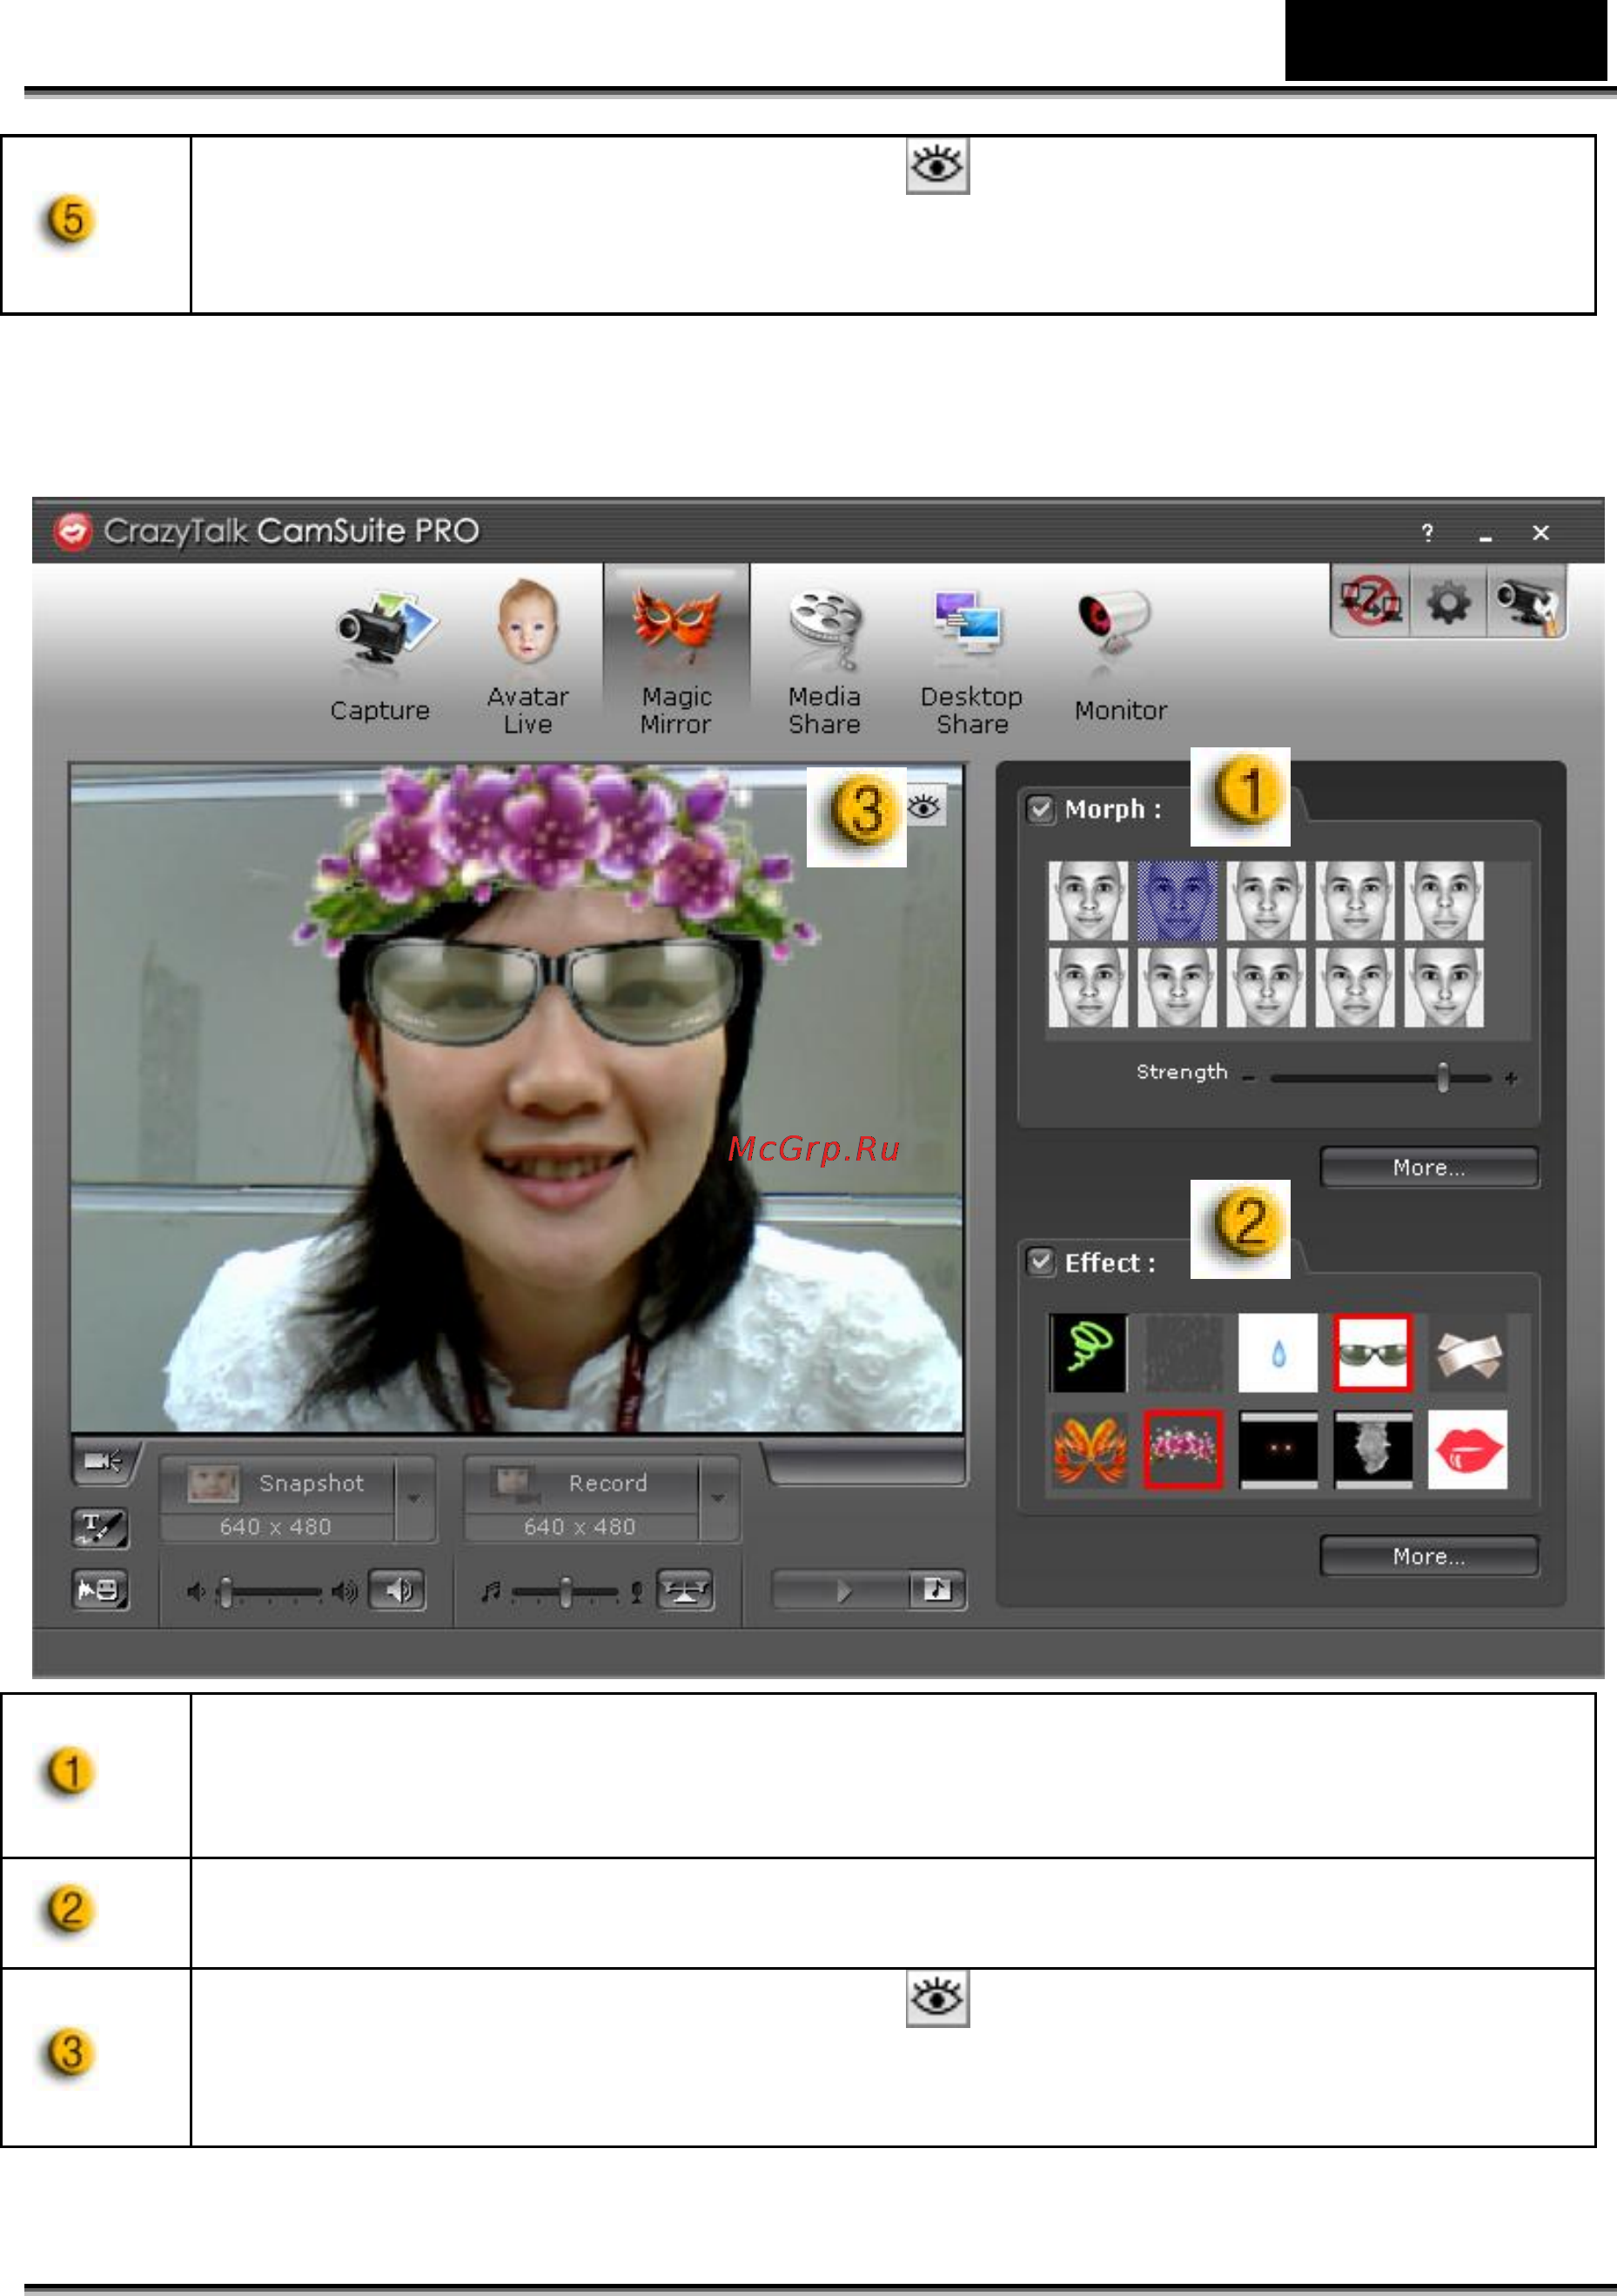This screenshot has height=2296, width=1617.
Task: Click the microphone icon beside mix slider
Action: (x=636, y=1592)
